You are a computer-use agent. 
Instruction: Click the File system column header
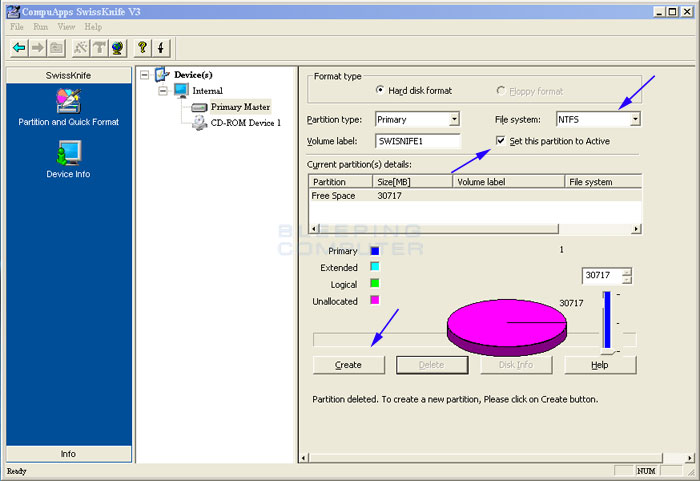pos(603,182)
